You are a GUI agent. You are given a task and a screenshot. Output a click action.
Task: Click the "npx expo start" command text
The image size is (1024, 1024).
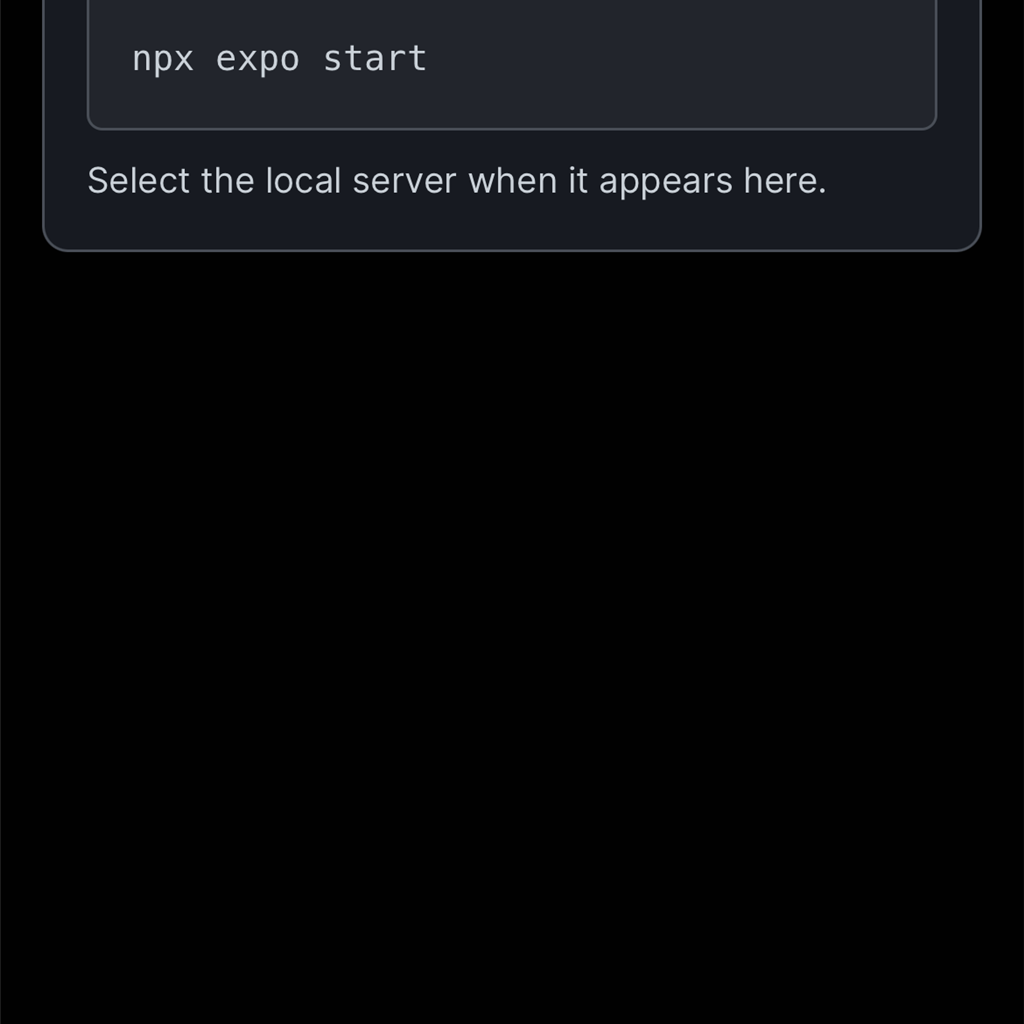click(280, 59)
